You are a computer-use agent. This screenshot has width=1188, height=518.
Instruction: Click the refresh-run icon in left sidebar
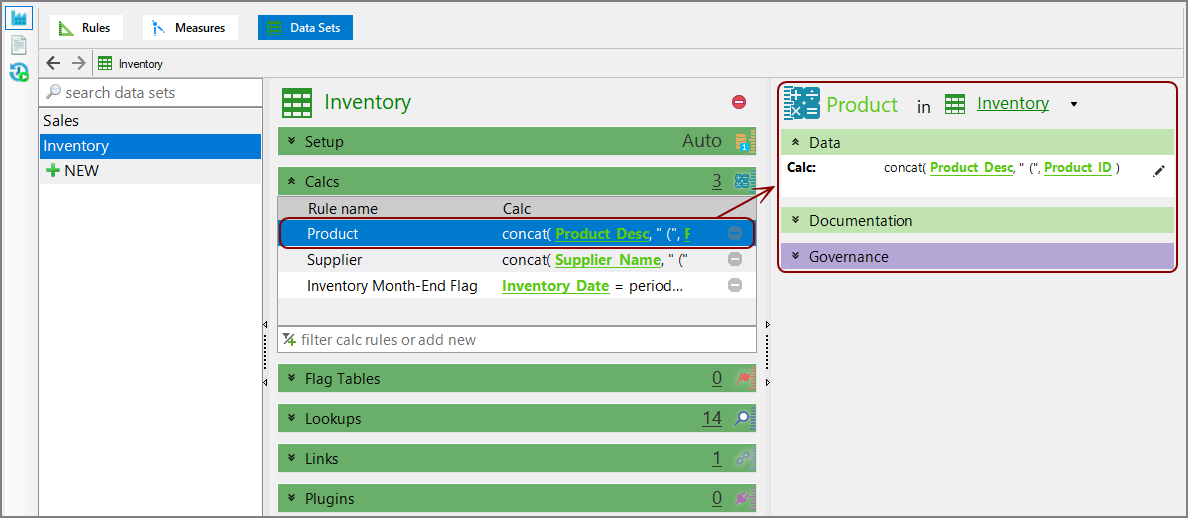click(20, 73)
